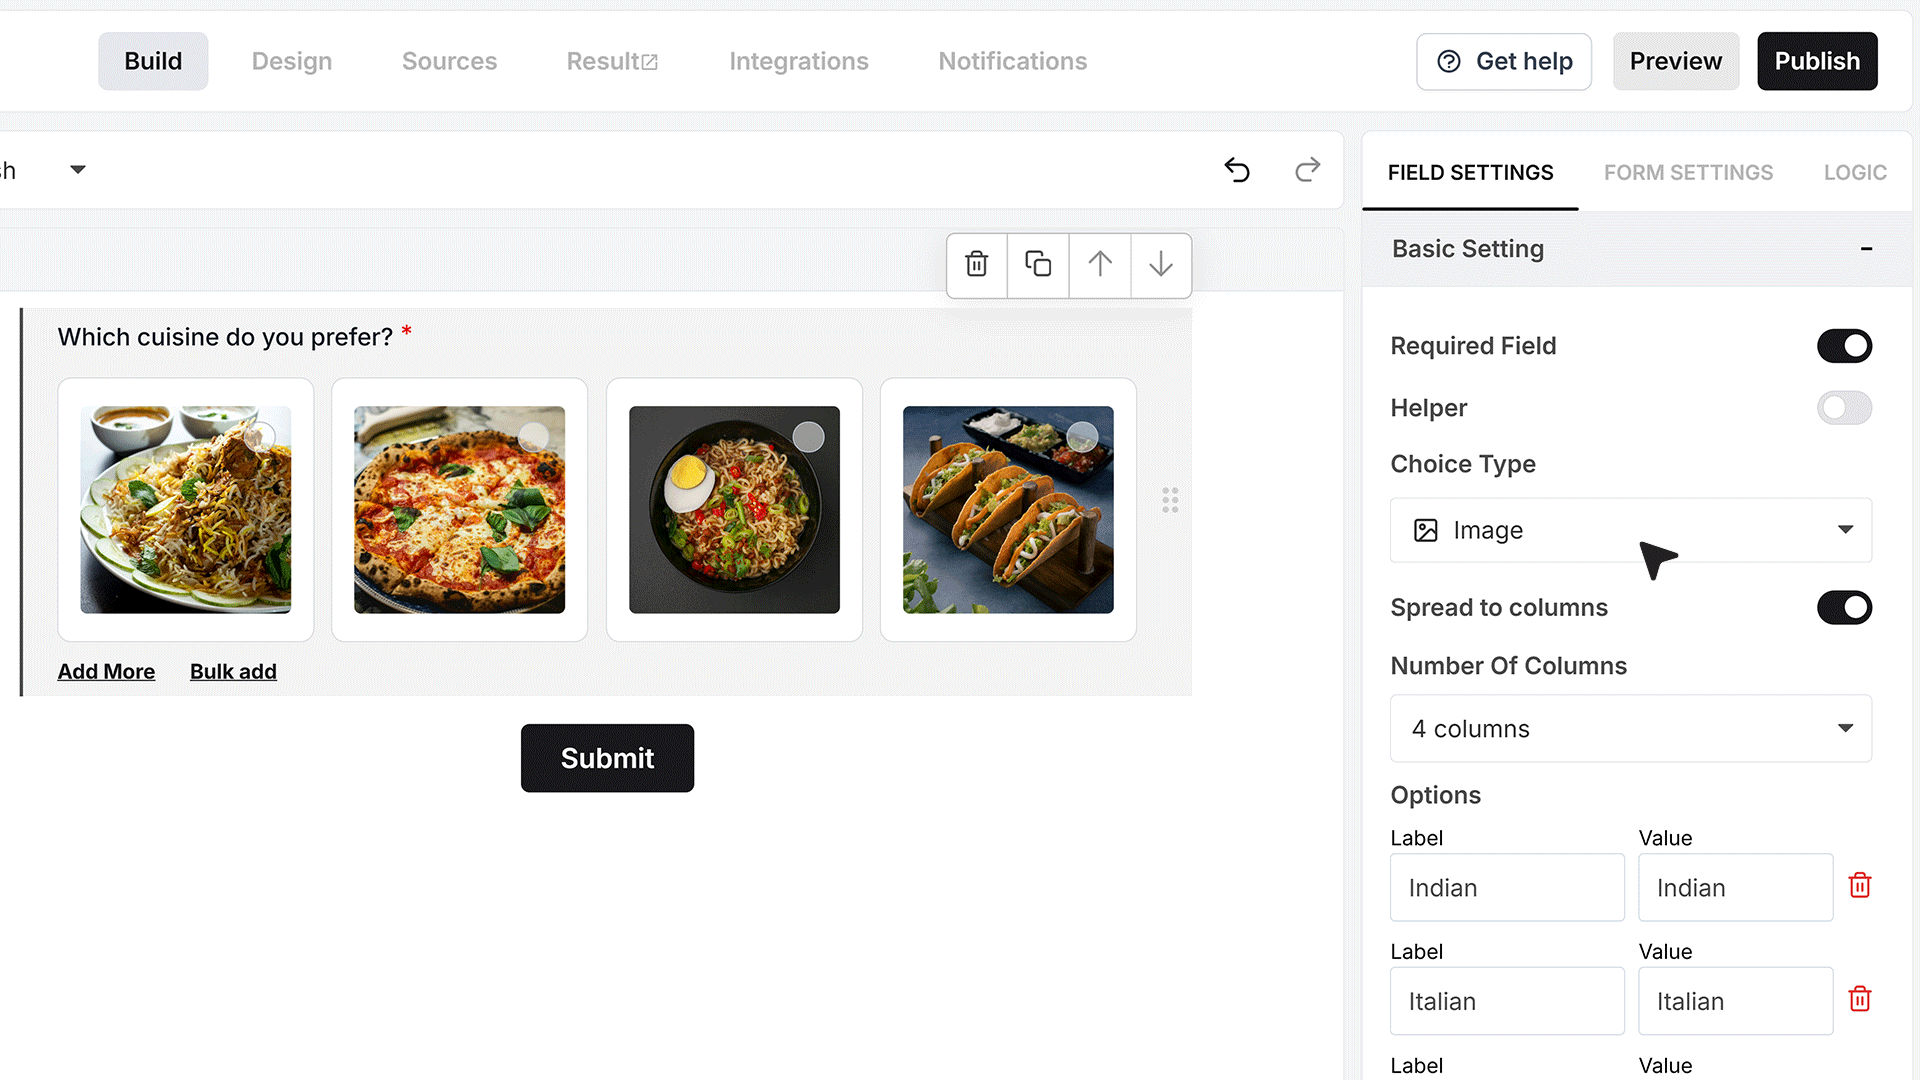Open the Form Settings tab
This screenshot has height=1080, width=1920.
1688,172
